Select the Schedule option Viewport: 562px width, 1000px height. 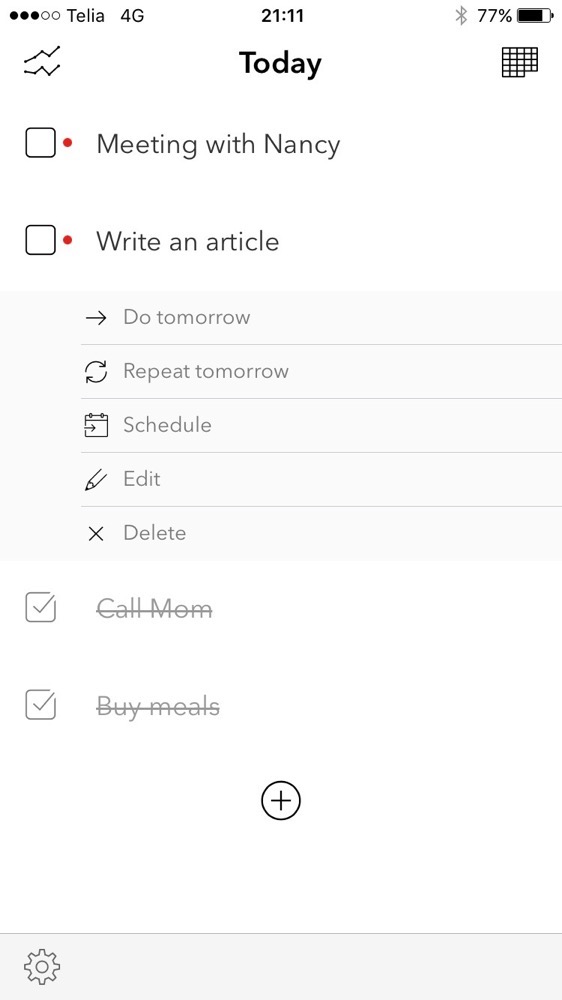[322, 425]
